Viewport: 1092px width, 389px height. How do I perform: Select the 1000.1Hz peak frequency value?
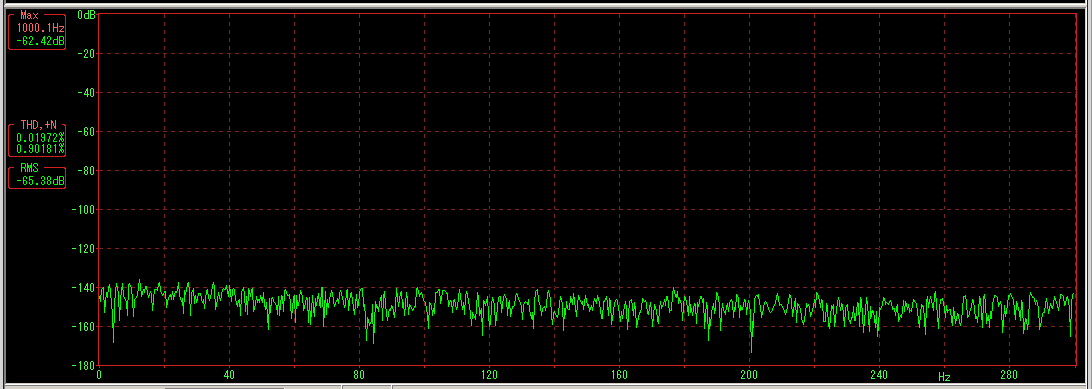(x=38, y=28)
